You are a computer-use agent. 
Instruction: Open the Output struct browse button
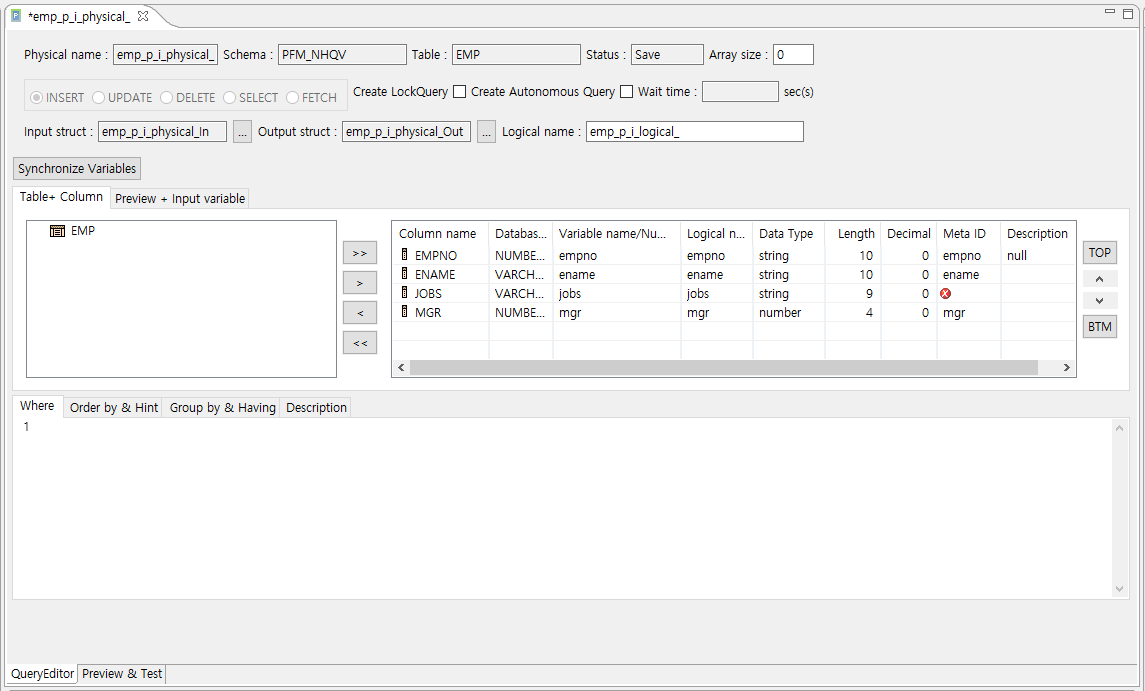[486, 132]
